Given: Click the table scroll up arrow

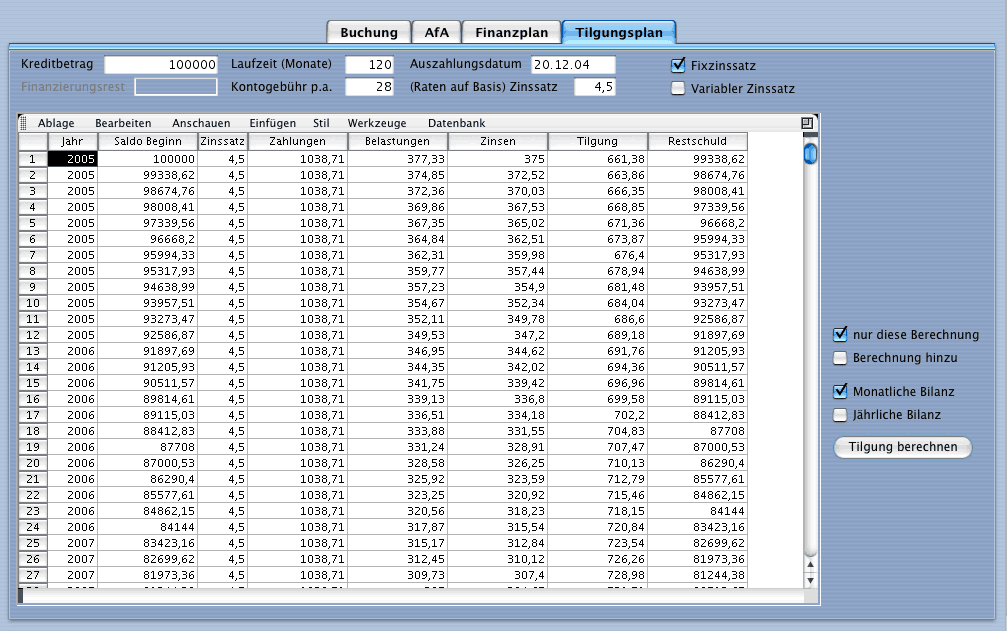Looking at the screenshot, I should (810, 565).
